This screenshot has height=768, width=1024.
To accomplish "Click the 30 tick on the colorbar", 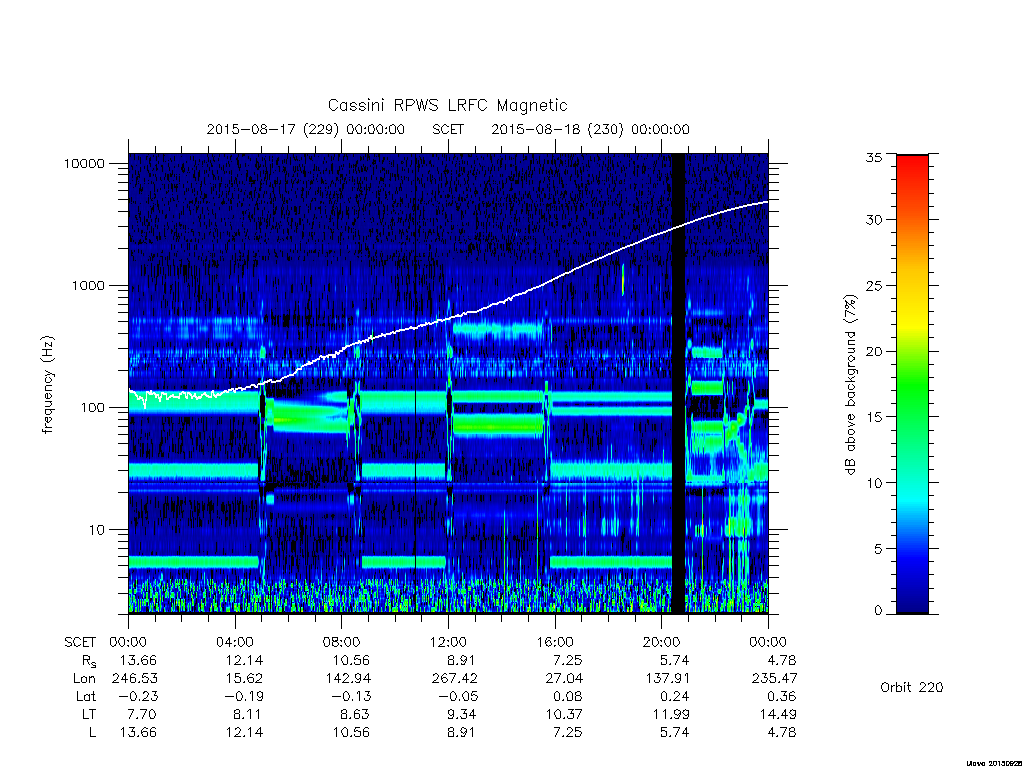I will (x=873, y=219).
